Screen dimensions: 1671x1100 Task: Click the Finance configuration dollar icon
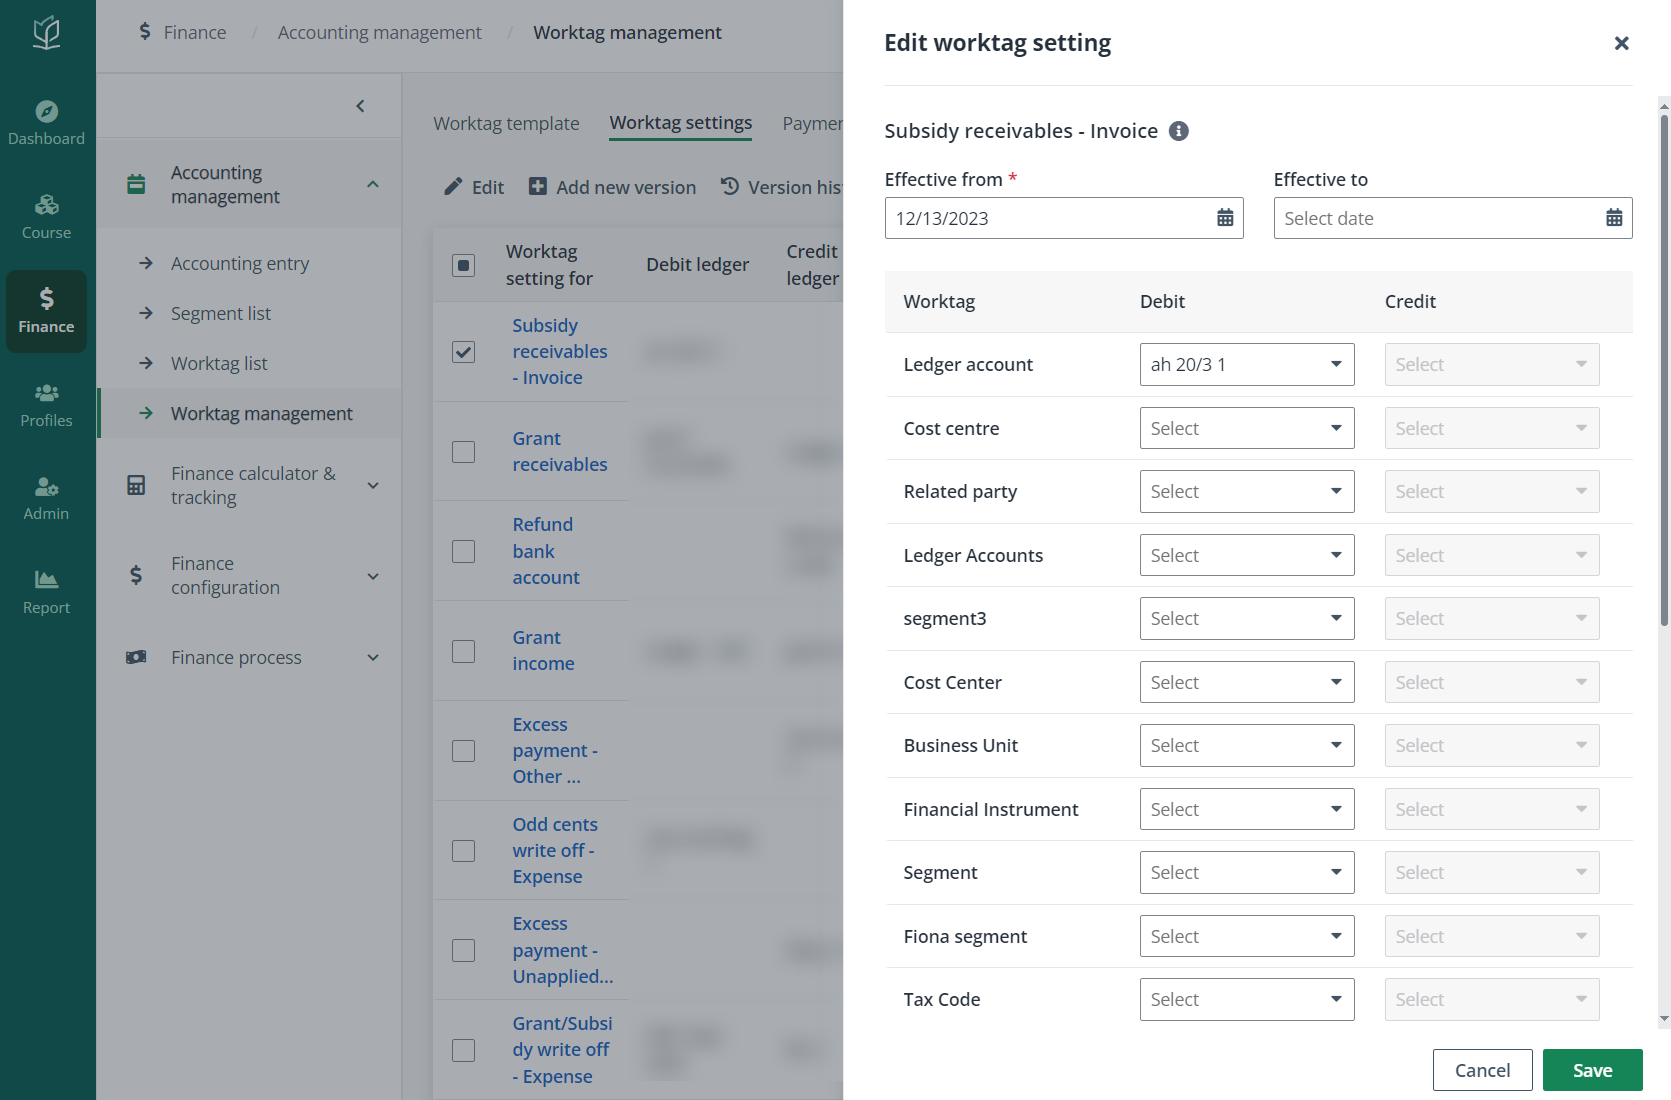tap(136, 575)
